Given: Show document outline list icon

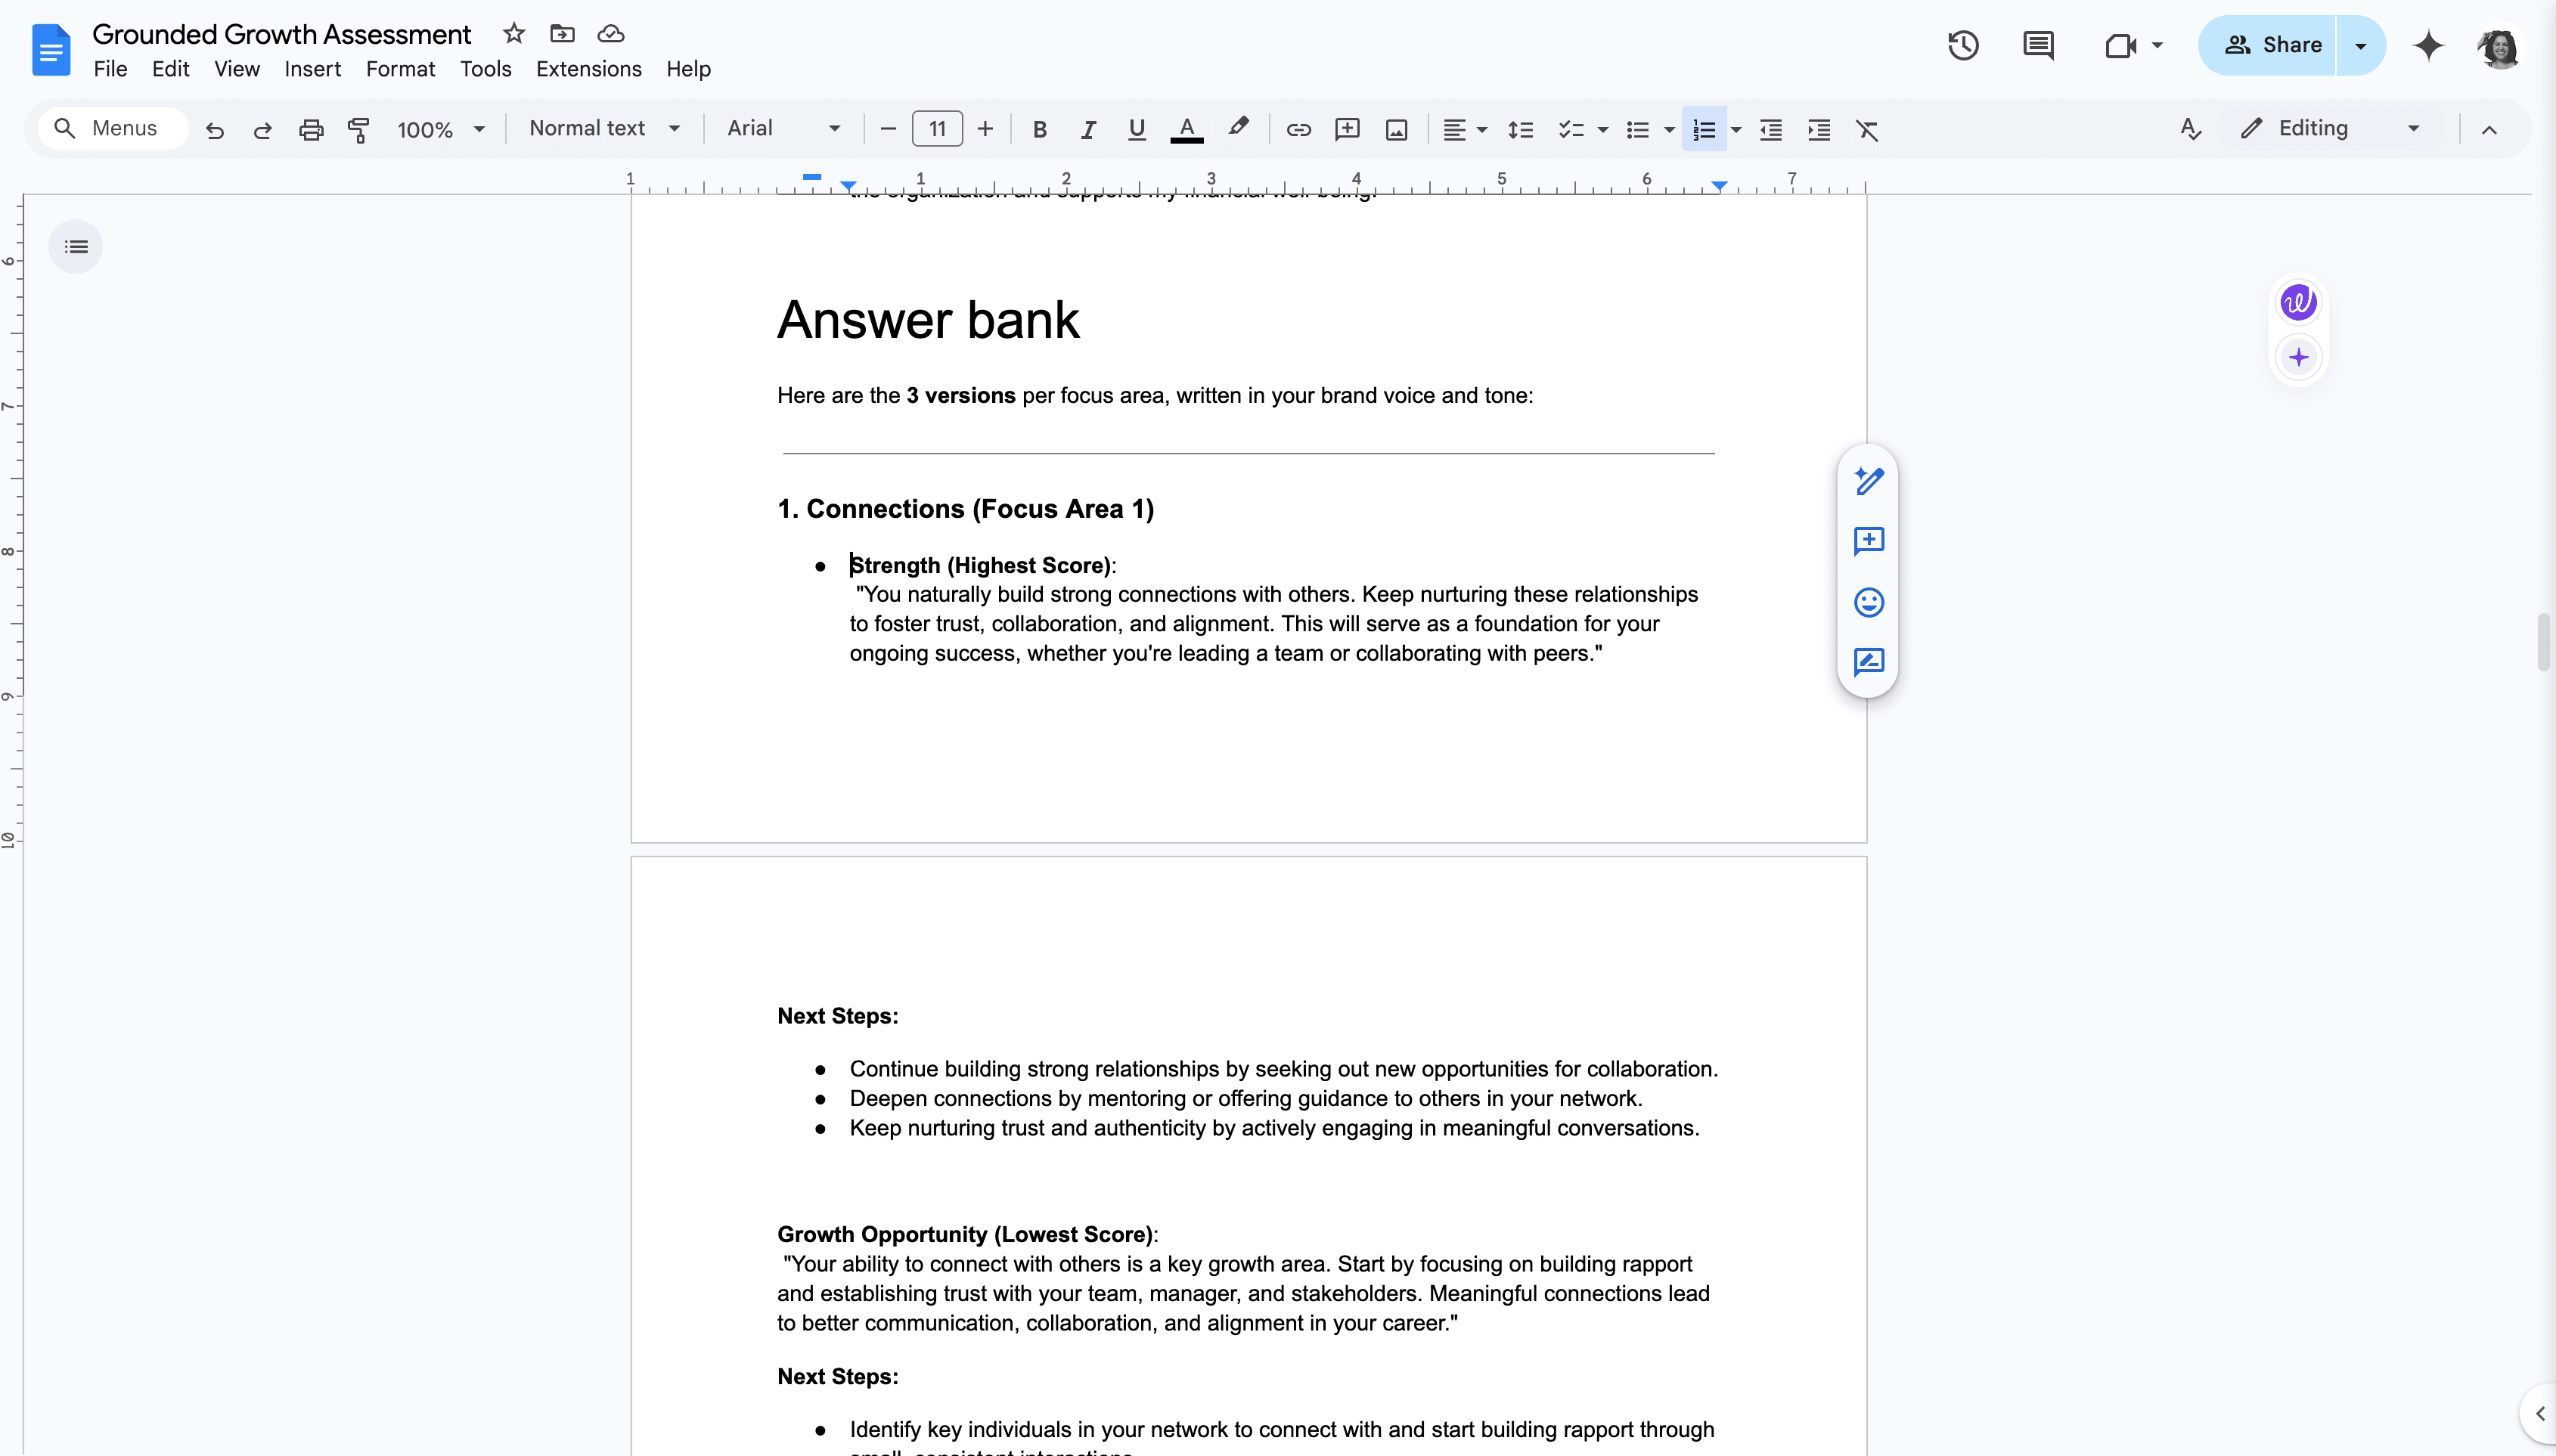Looking at the screenshot, I should (x=76, y=247).
